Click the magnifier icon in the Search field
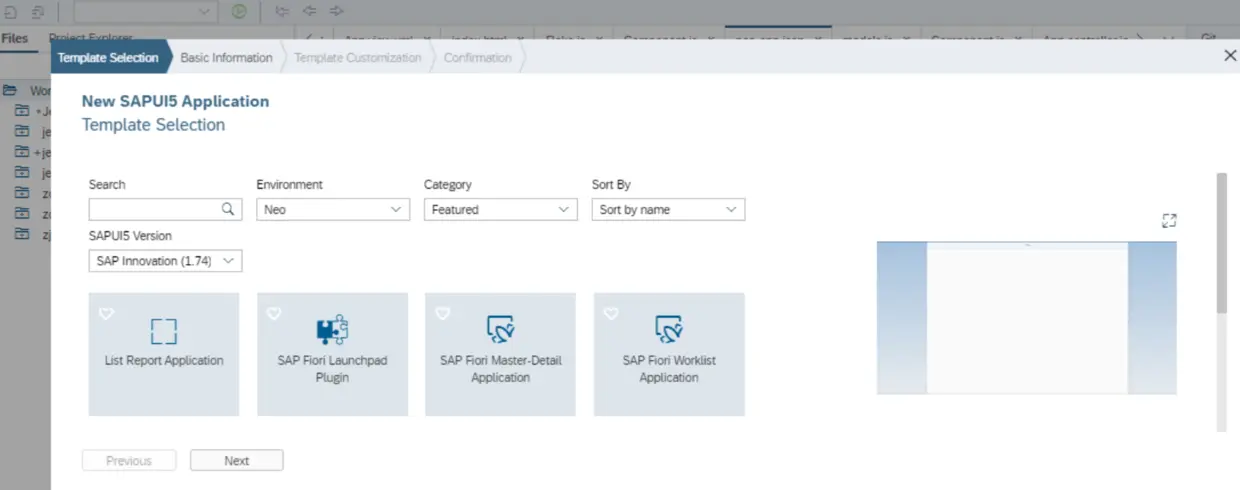This screenshot has width=1240, height=490. [x=228, y=209]
